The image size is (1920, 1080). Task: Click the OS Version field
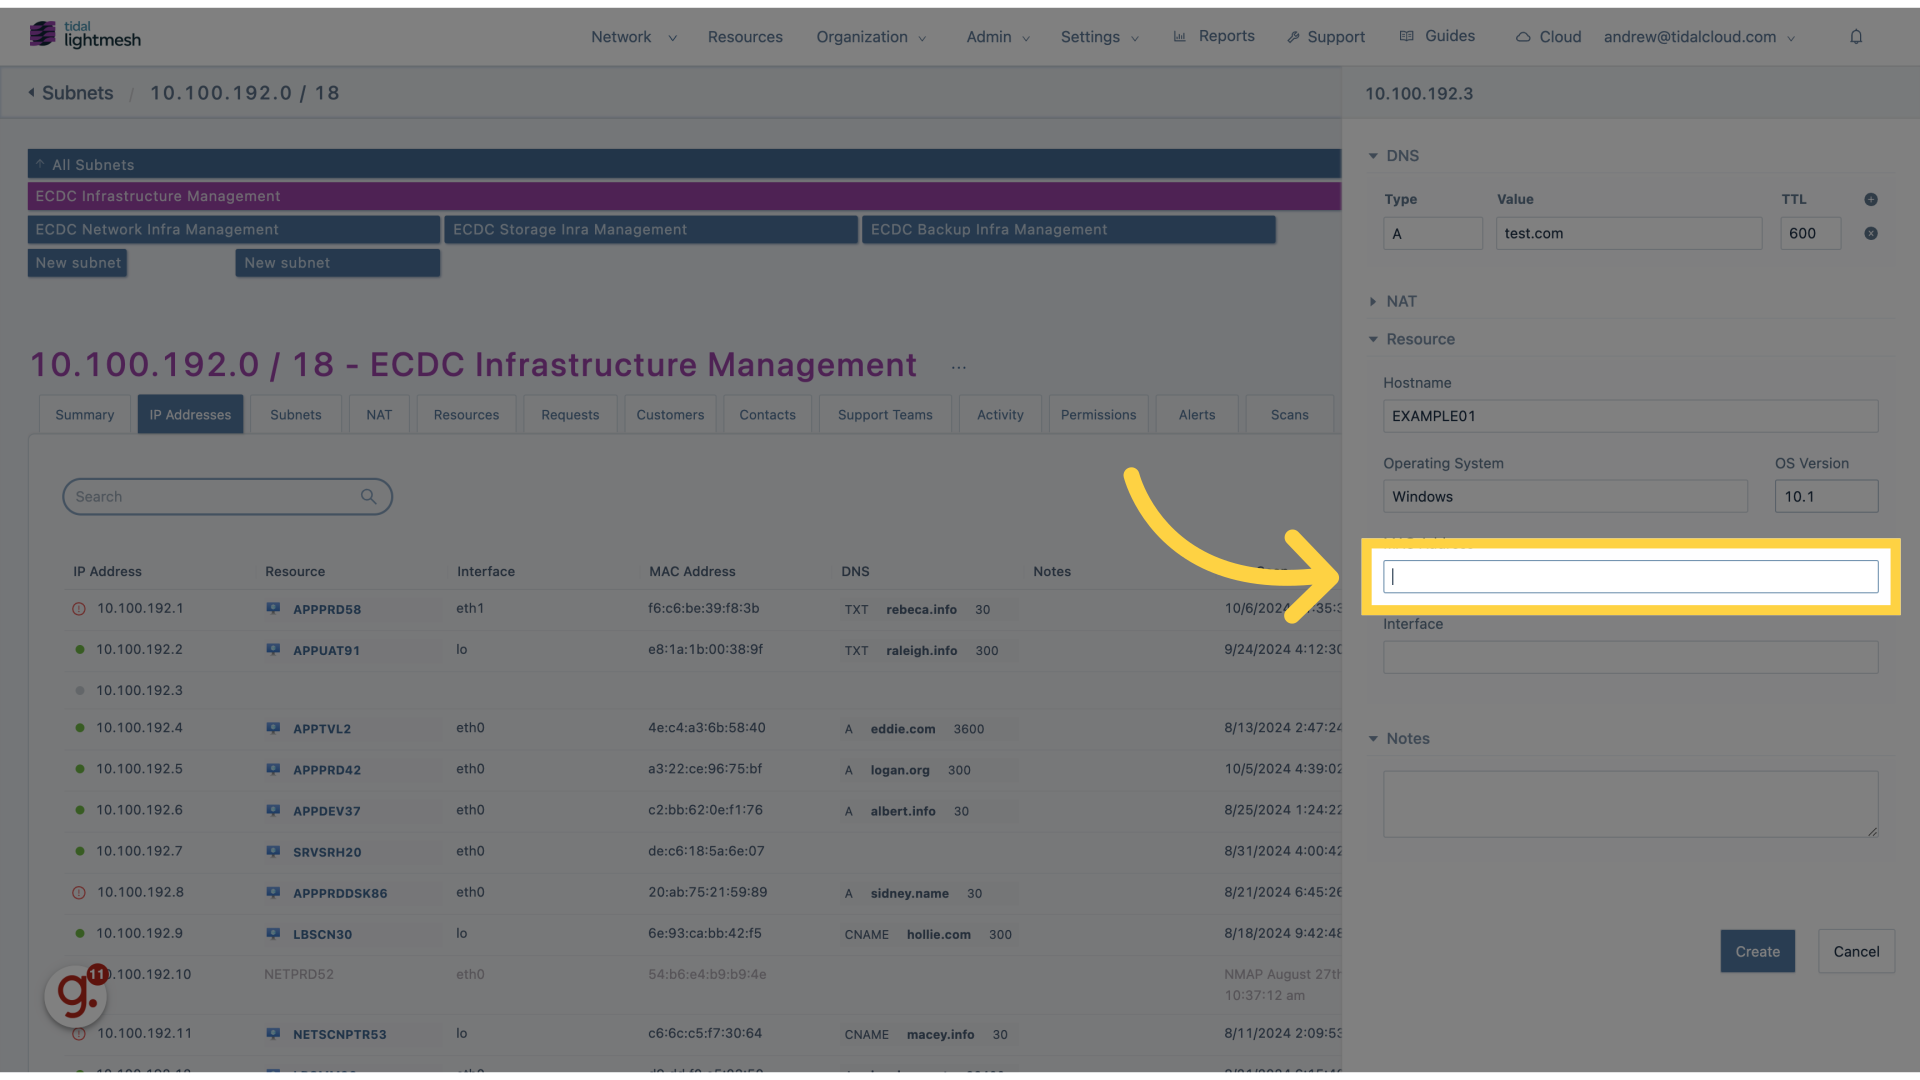point(1826,496)
